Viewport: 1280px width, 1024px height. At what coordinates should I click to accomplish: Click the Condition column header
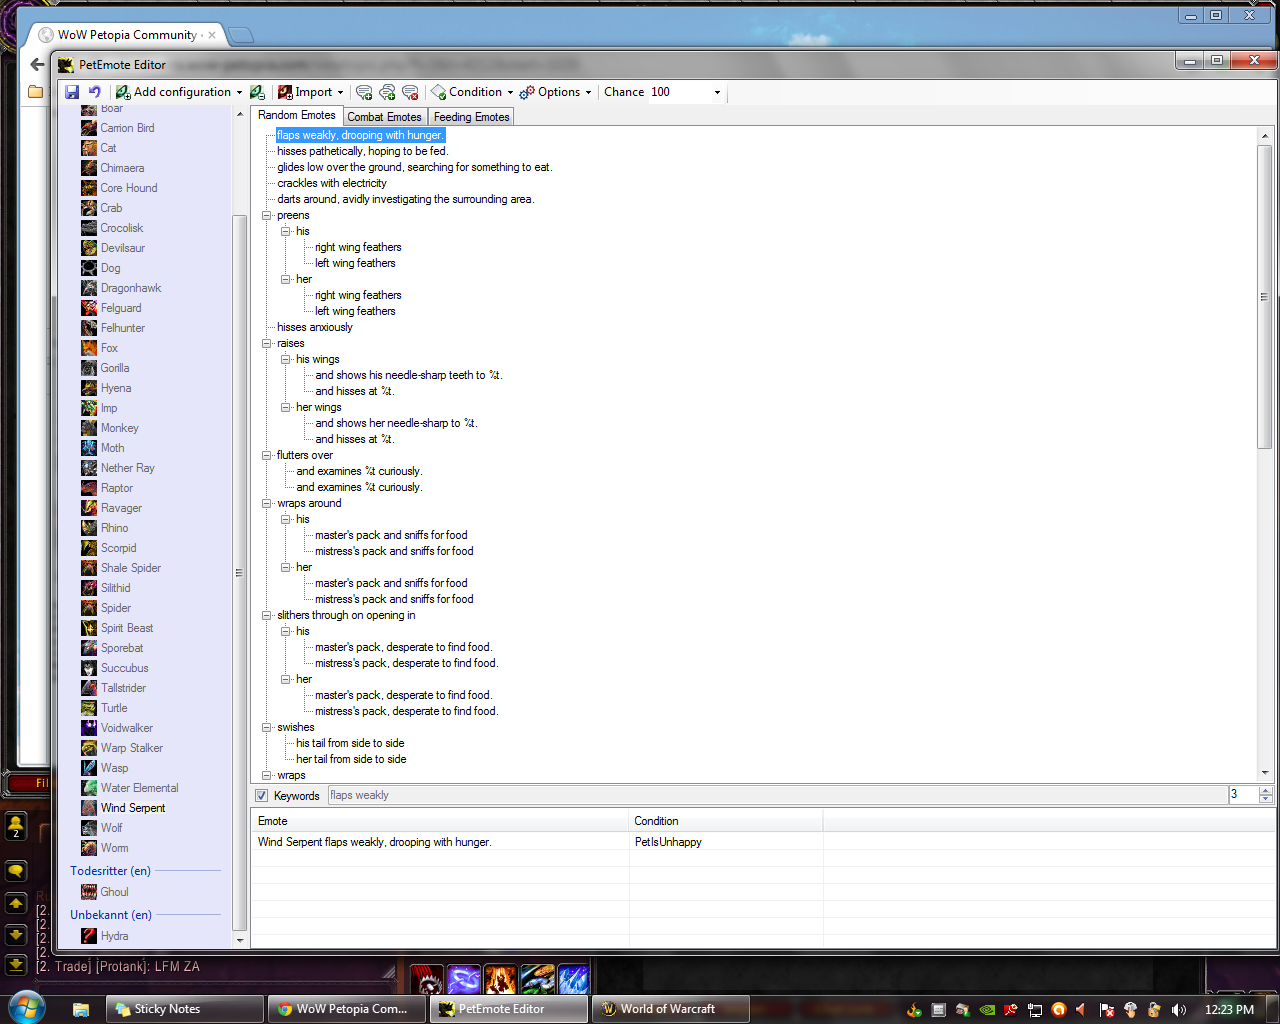pyautogui.click(x=726, y=821)
